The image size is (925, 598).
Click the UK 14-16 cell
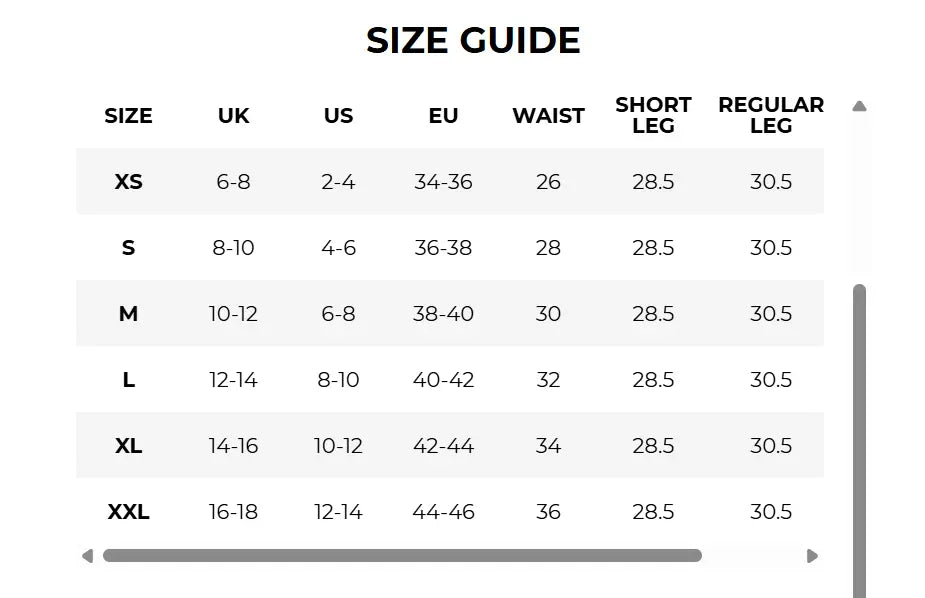tap(234, 446)
